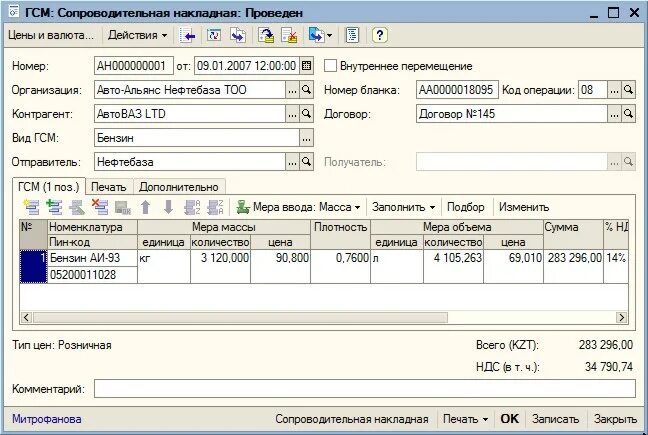Click the Закрыть button
The height and width of the screenshot is (435, 648).
615,419
